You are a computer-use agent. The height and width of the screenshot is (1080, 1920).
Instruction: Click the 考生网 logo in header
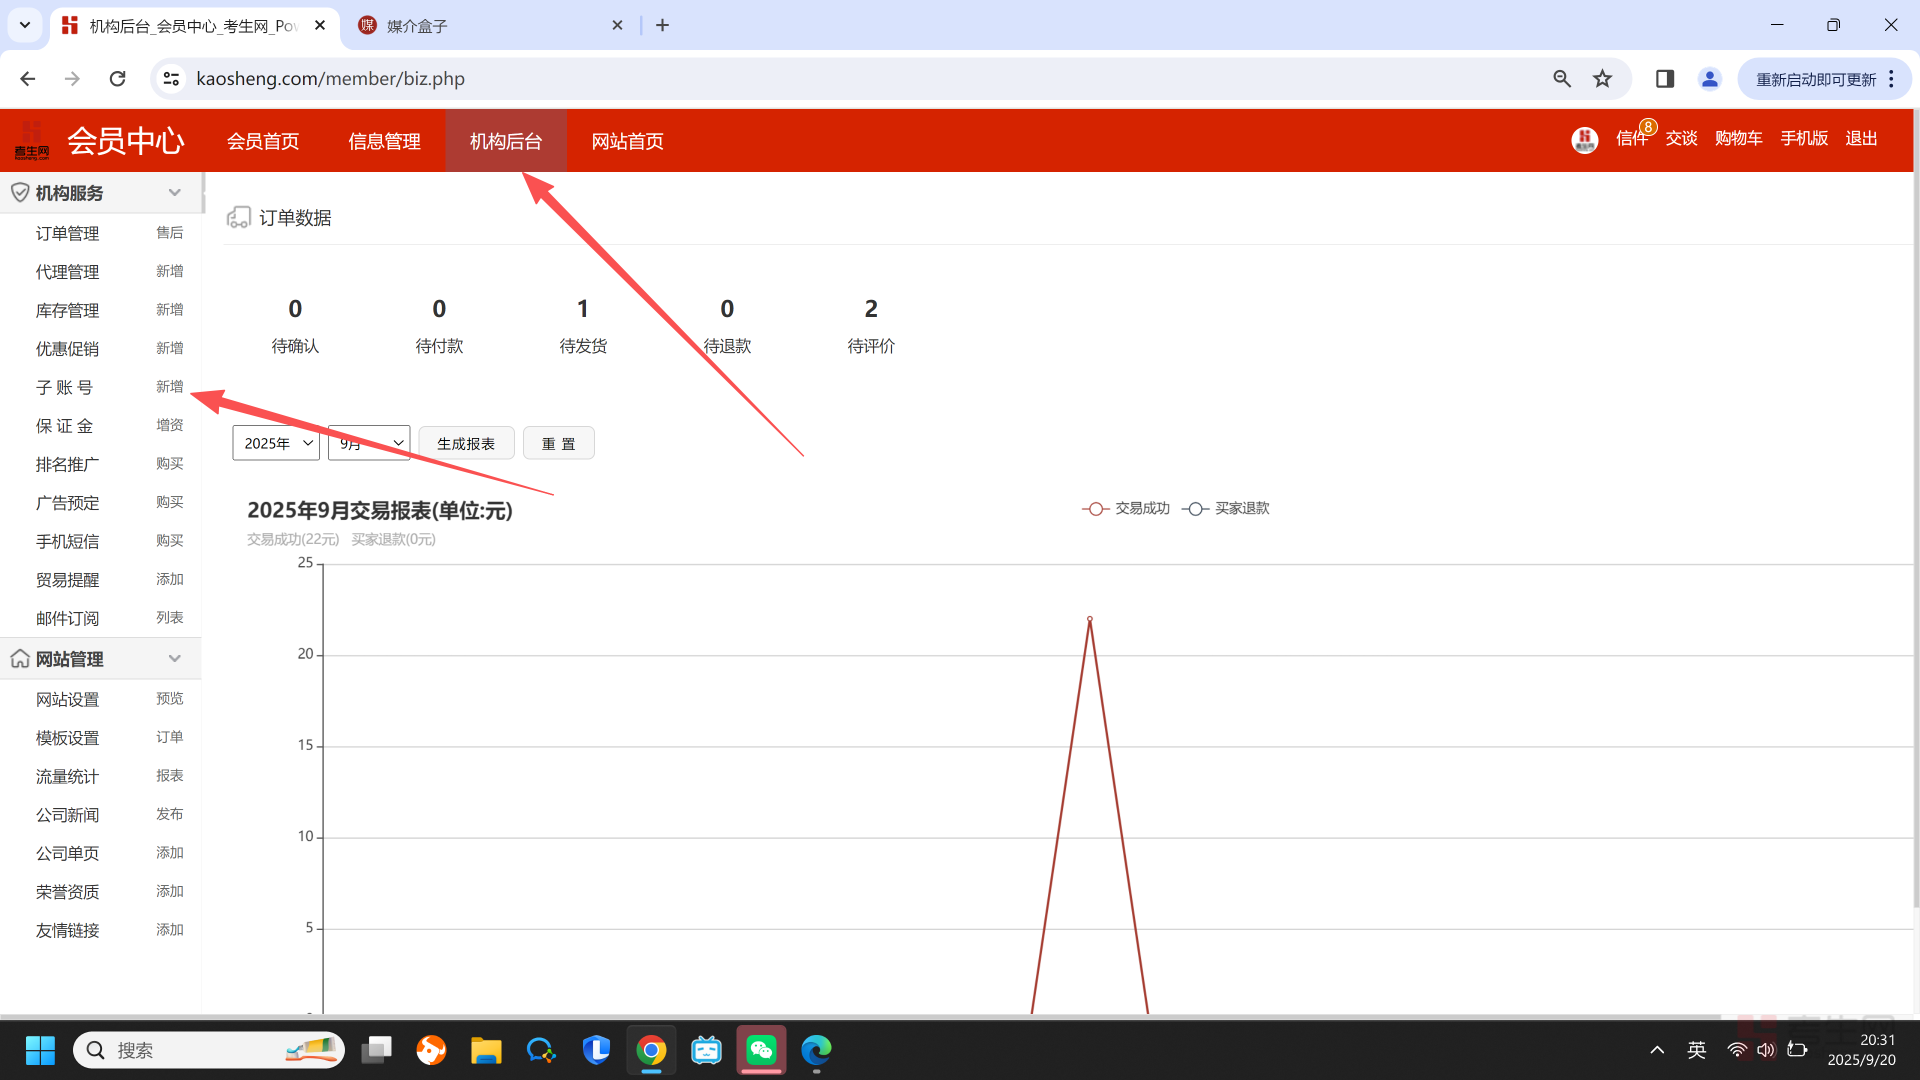click(31, 141)
